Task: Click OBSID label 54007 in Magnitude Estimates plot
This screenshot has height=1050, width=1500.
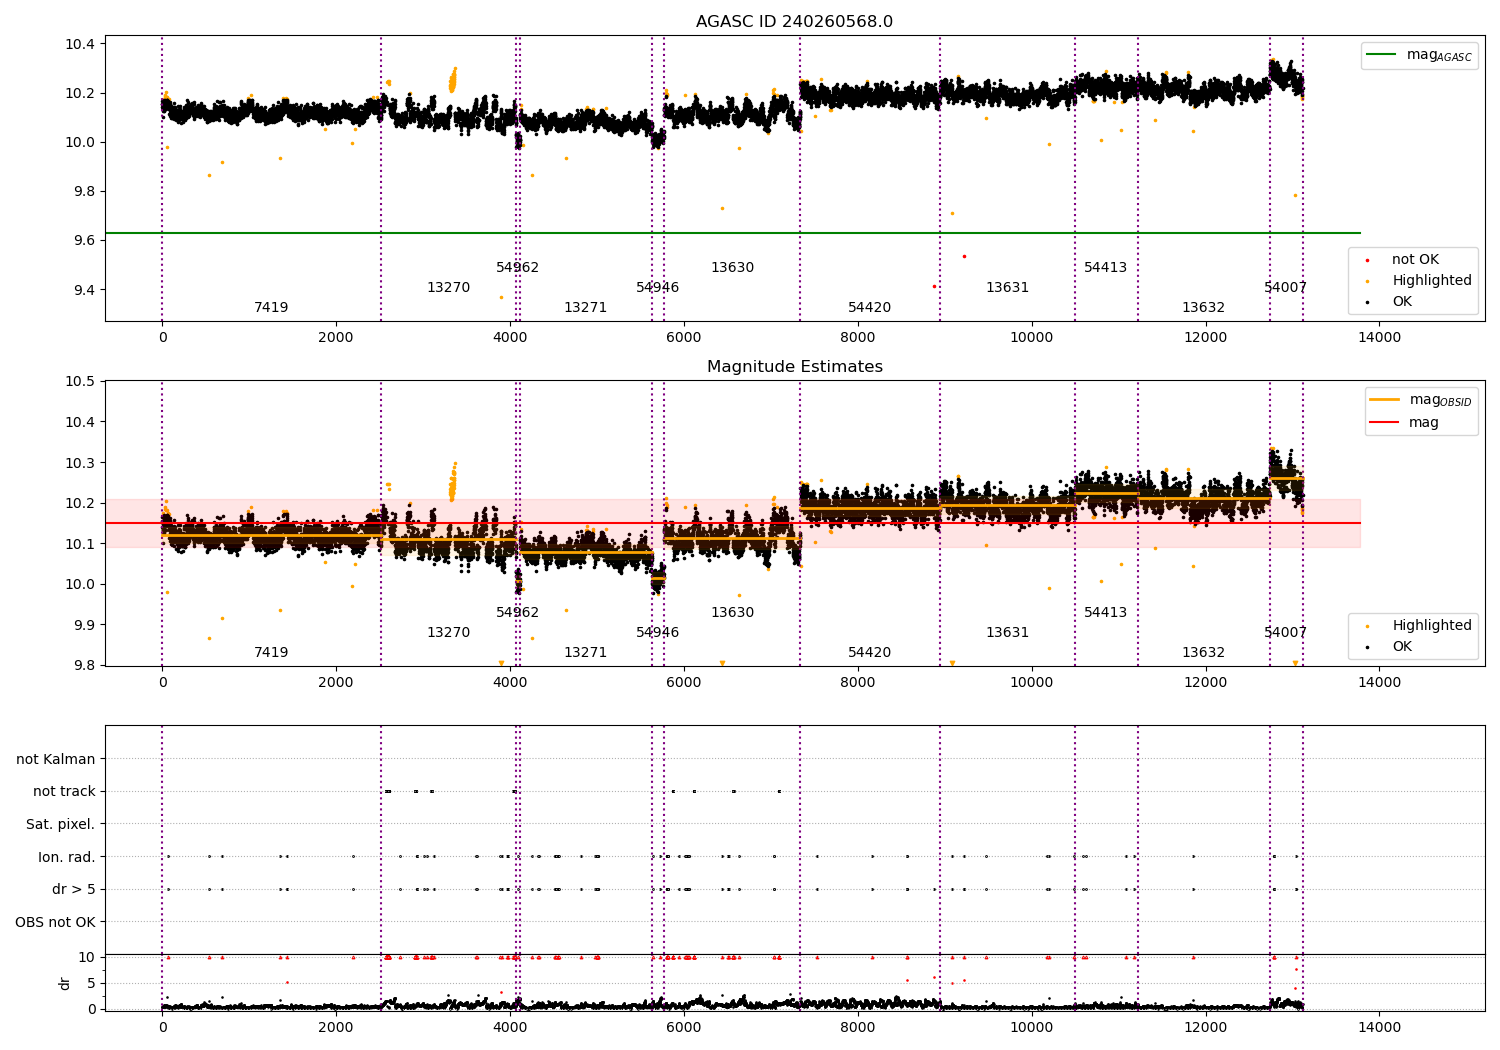Action: click(1285, 633)
